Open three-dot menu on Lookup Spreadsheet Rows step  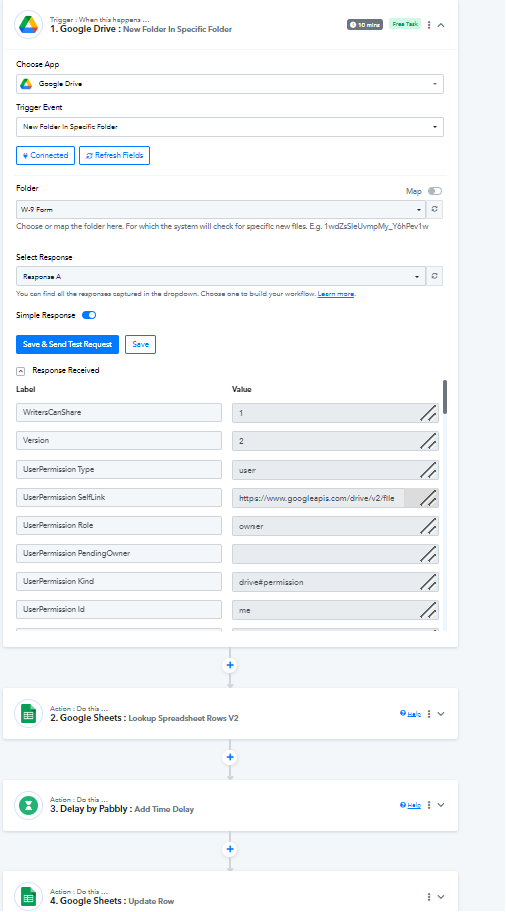coord(429,714)
